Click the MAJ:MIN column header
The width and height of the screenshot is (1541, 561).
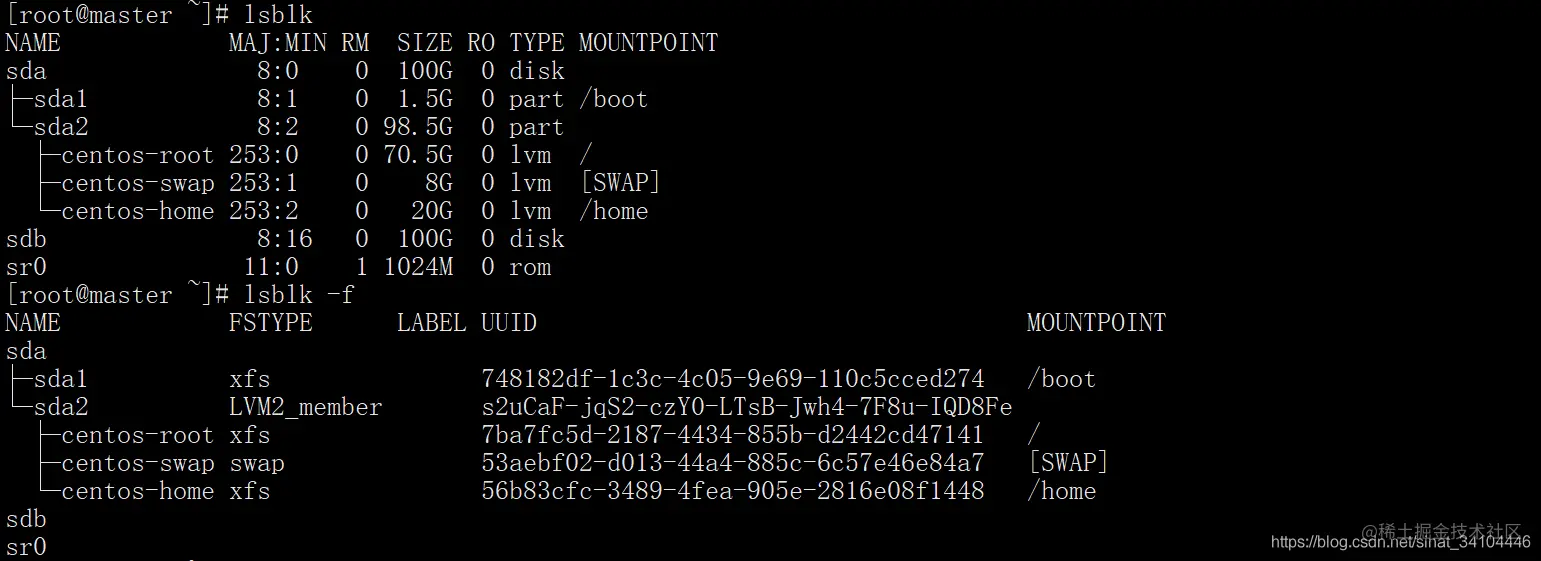pos(277,43)
